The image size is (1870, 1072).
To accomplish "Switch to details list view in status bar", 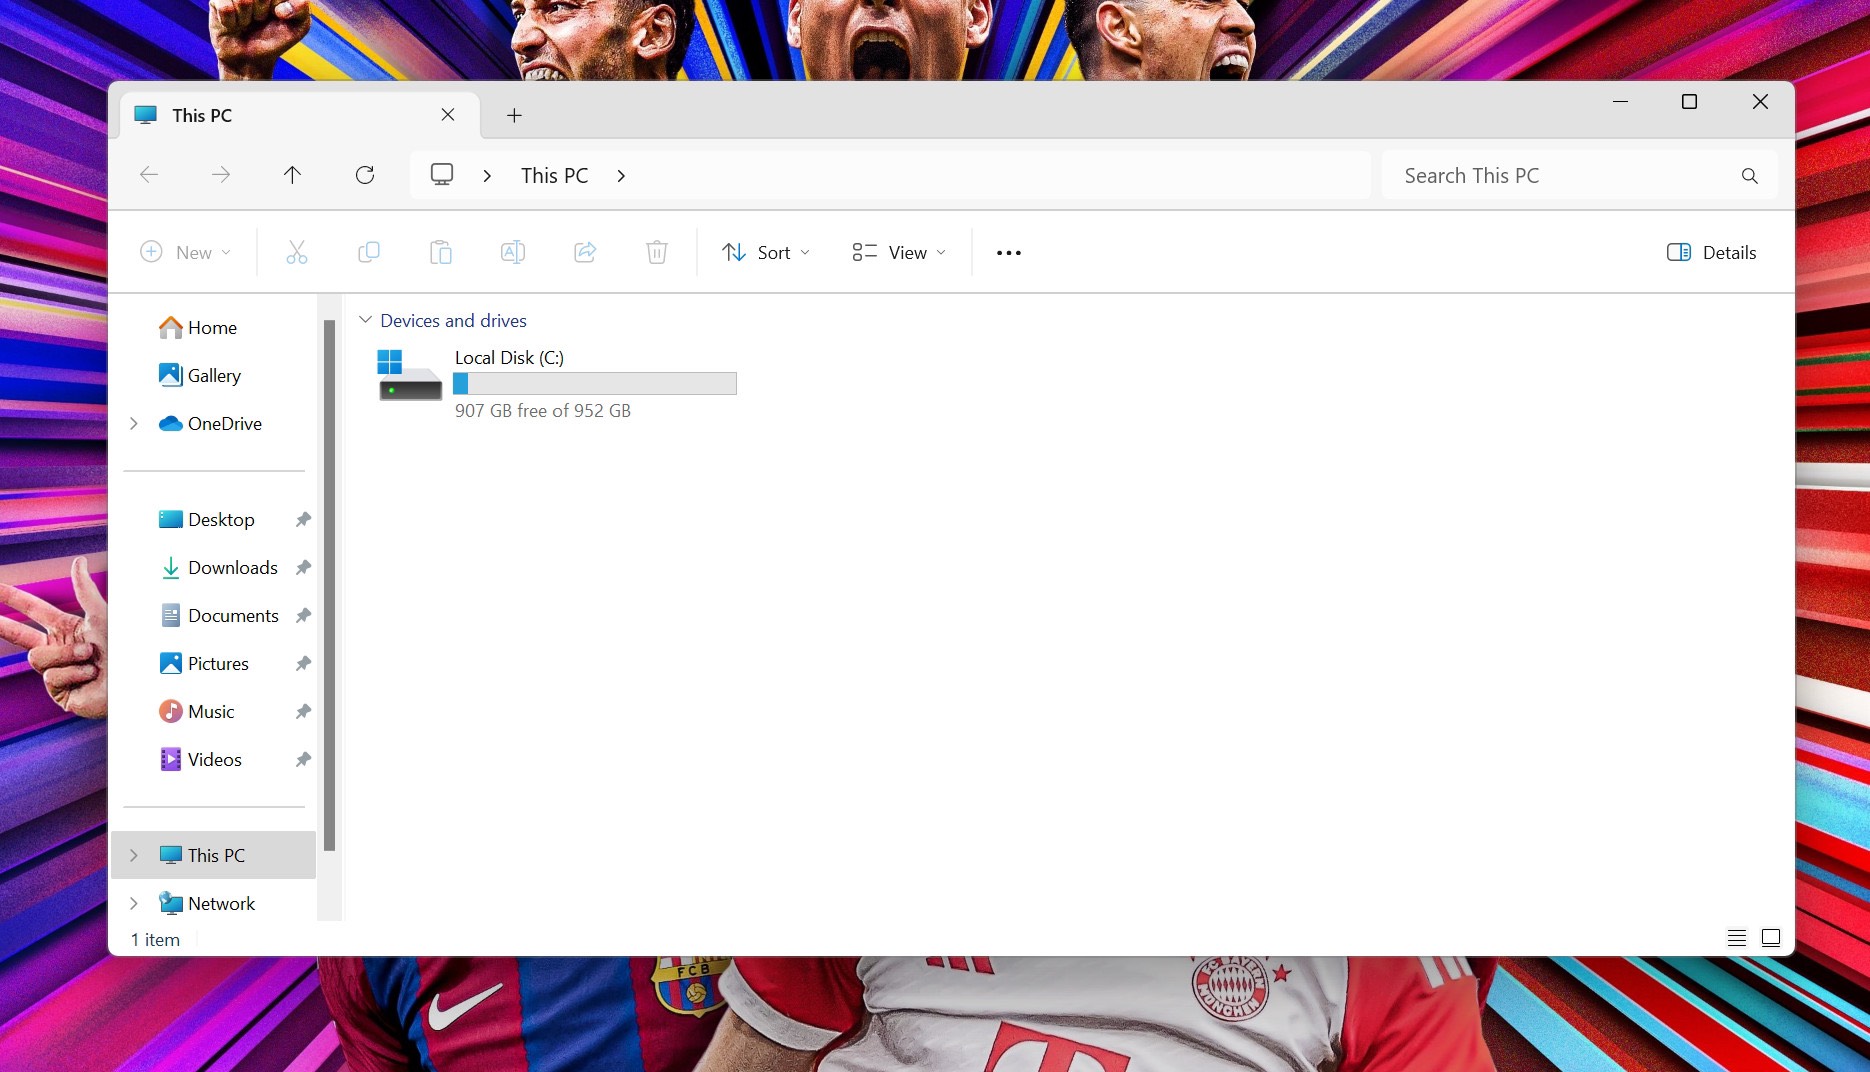I will click(1737, 938).
